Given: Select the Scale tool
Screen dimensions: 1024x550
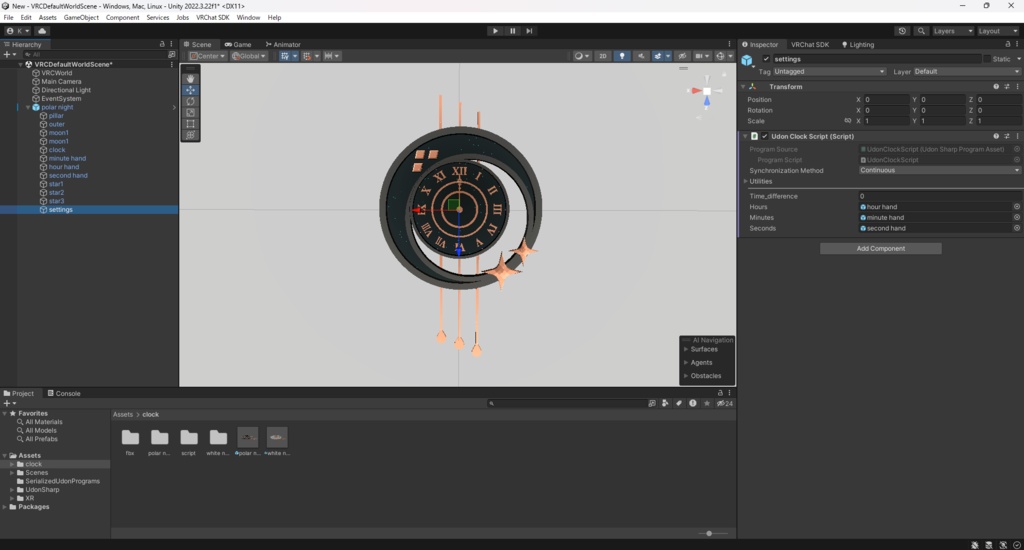Looking at the screenshot, I should point(190,112).
